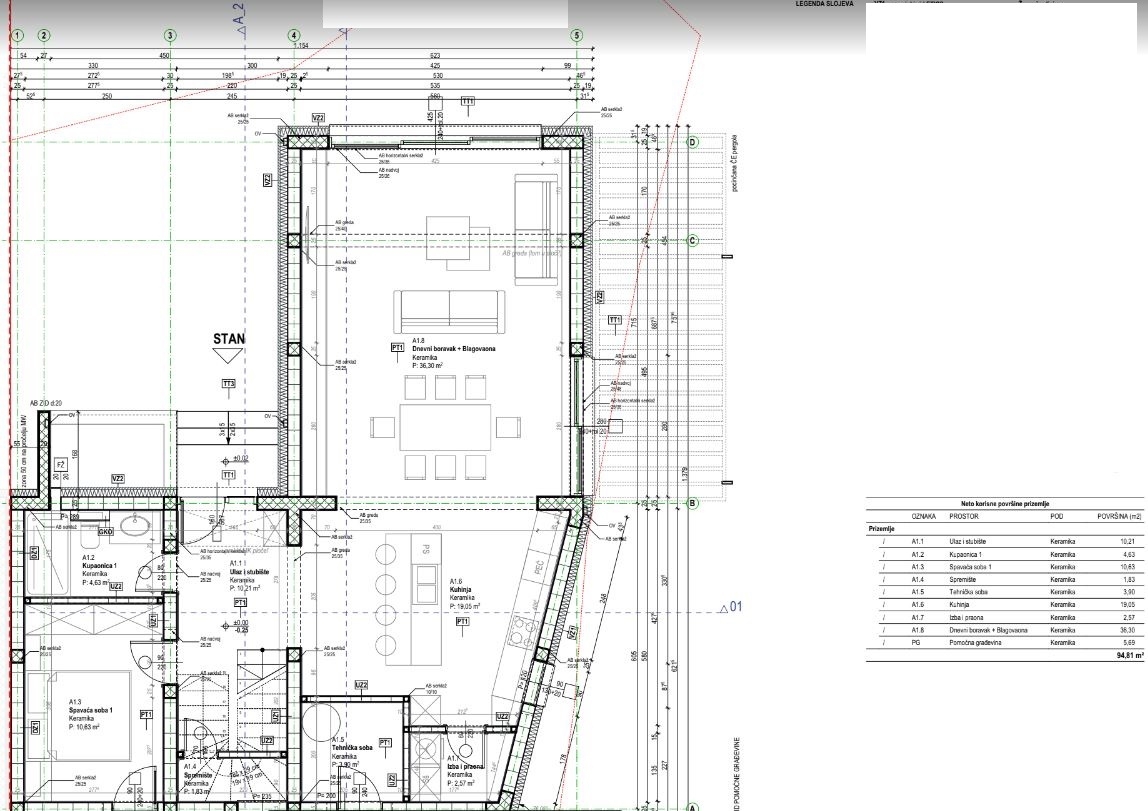This screenshot has height=811, width=1148.
Task: Select grid axis bubble 5 at top
Action: (576, 35)
